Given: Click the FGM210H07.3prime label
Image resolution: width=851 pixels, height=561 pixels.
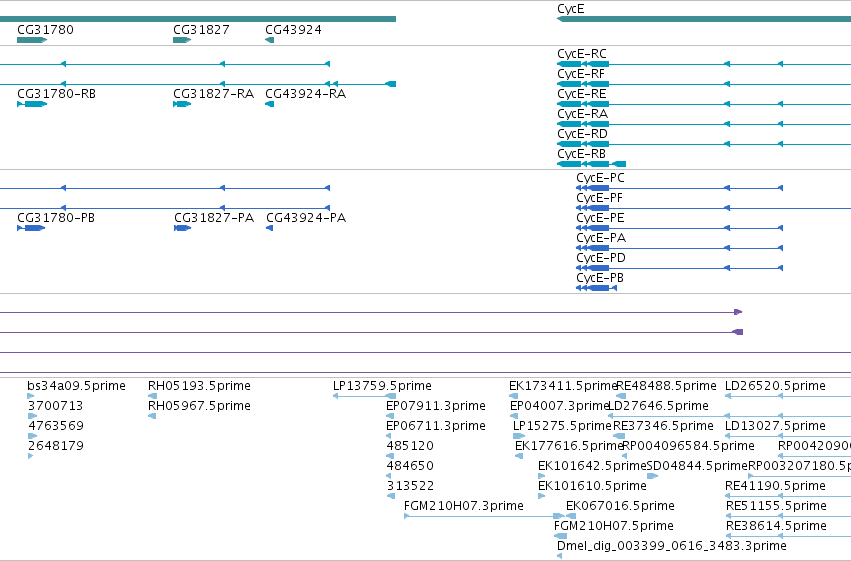Looking at the screenshot, I should 463,506.
